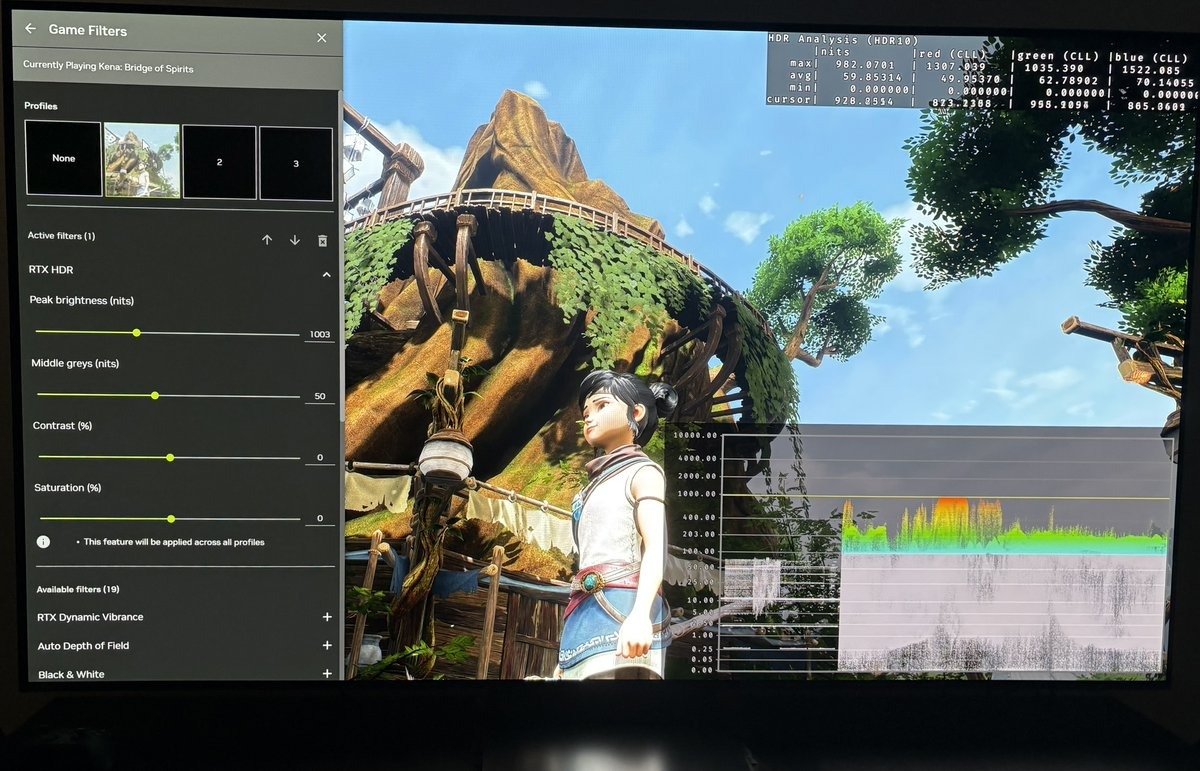Delete the active filter with trash icon
Image resolution: width=1200 pixels, height=771 pixels.
[x=322, y=240]
